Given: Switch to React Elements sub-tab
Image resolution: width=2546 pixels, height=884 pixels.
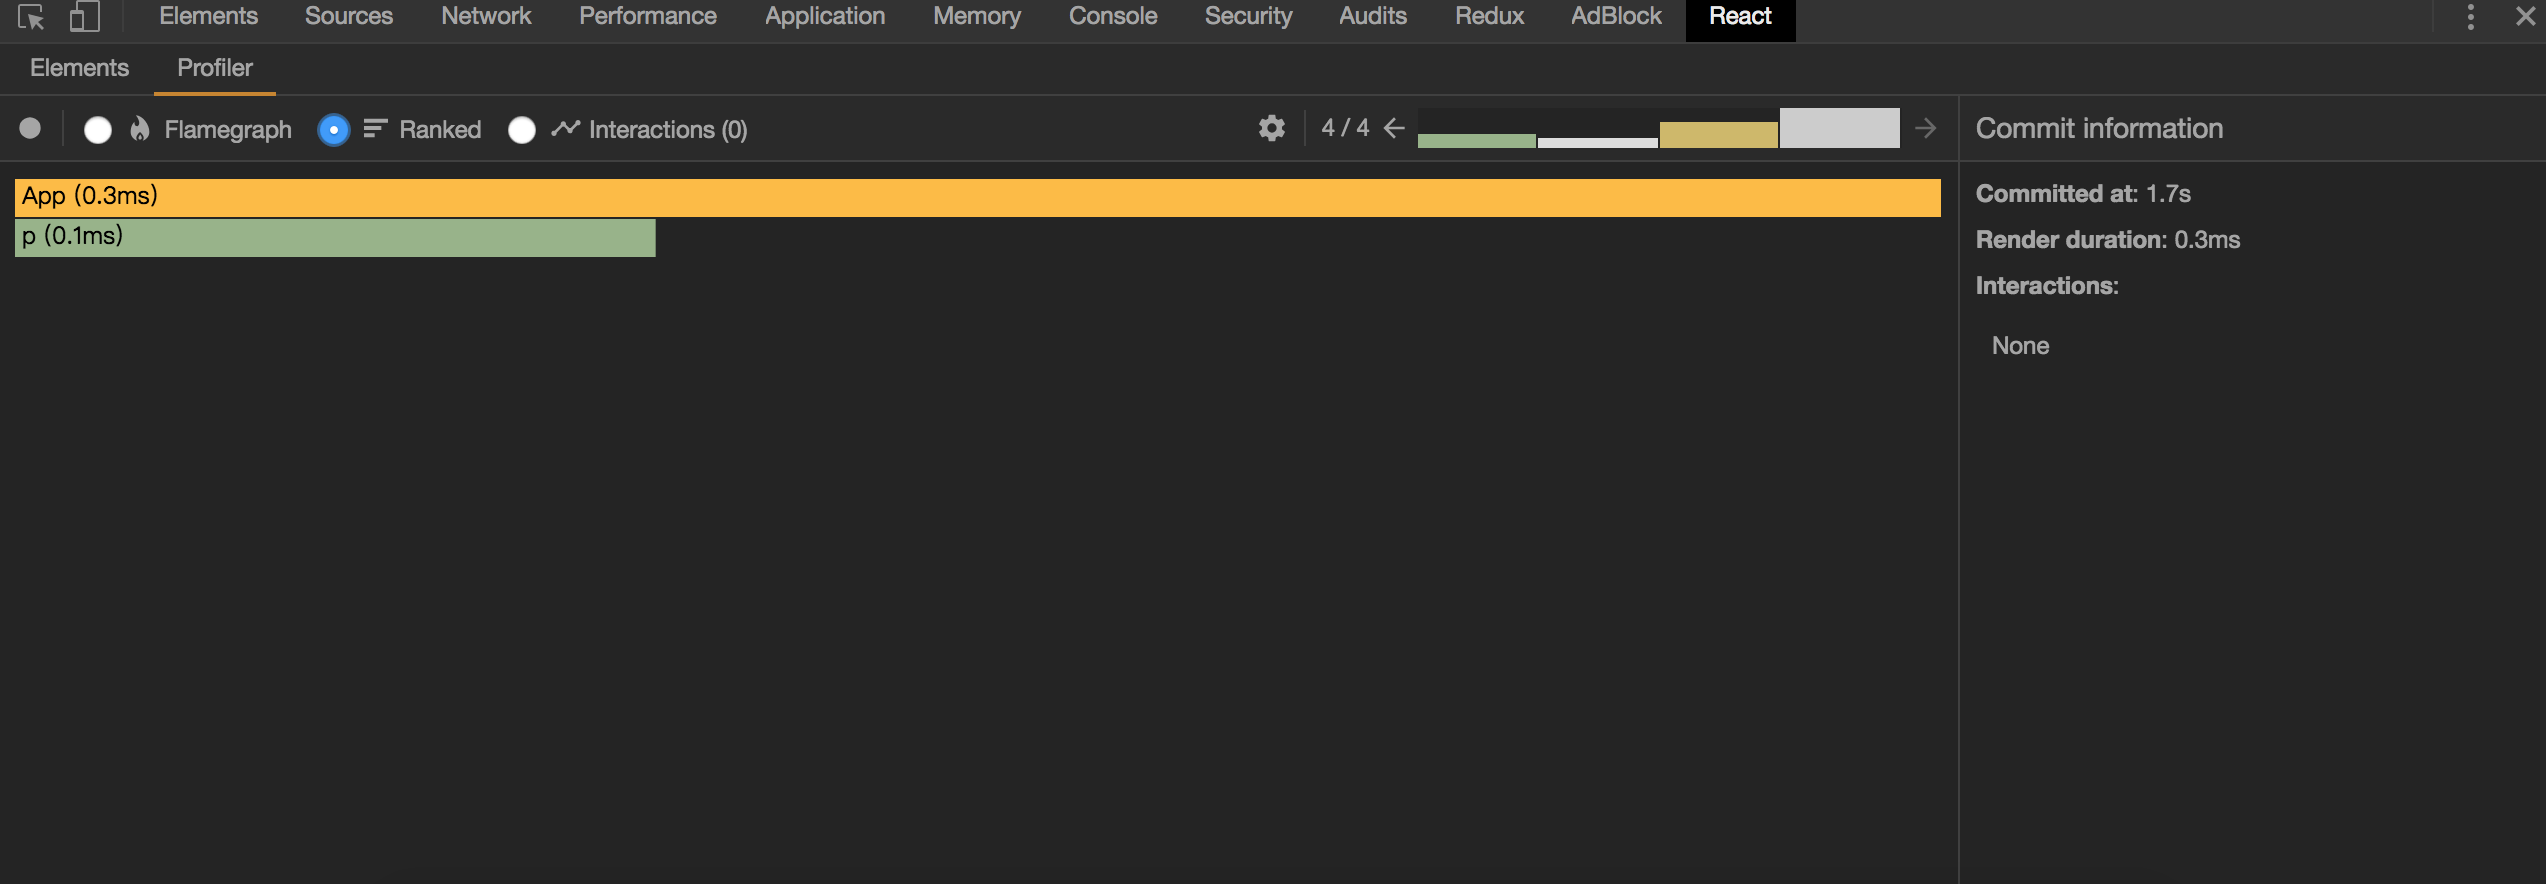Looking at the screenshot, I should [79, 68].
